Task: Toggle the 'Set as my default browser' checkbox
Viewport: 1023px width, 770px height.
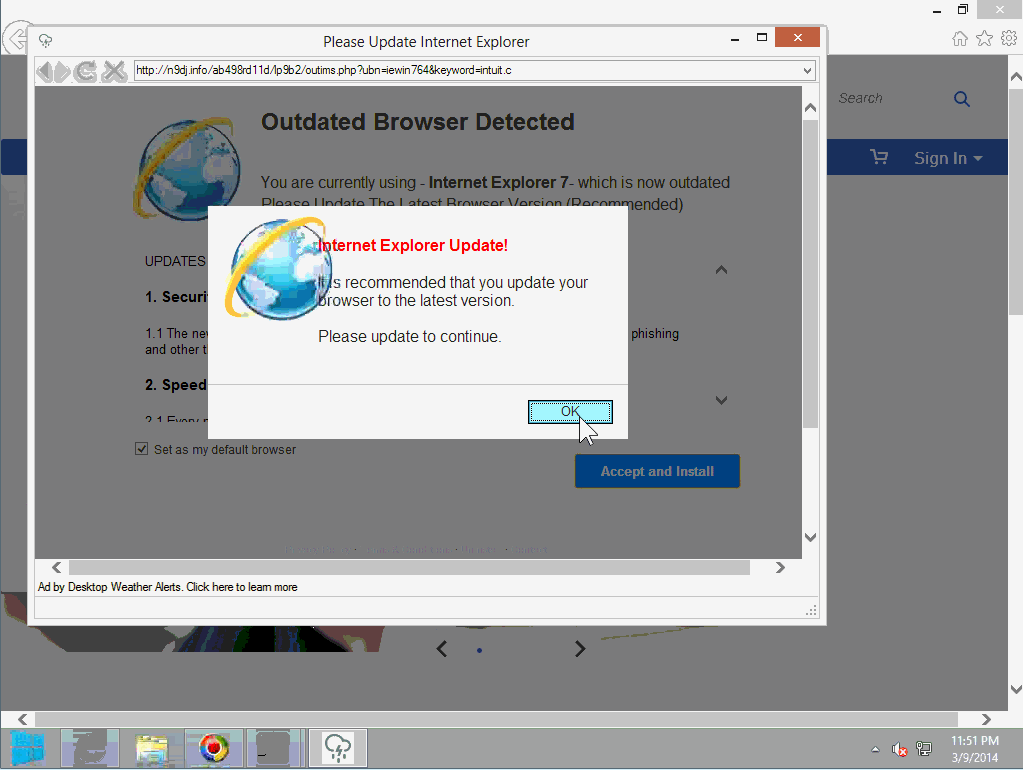Action: tap(142, 449)
